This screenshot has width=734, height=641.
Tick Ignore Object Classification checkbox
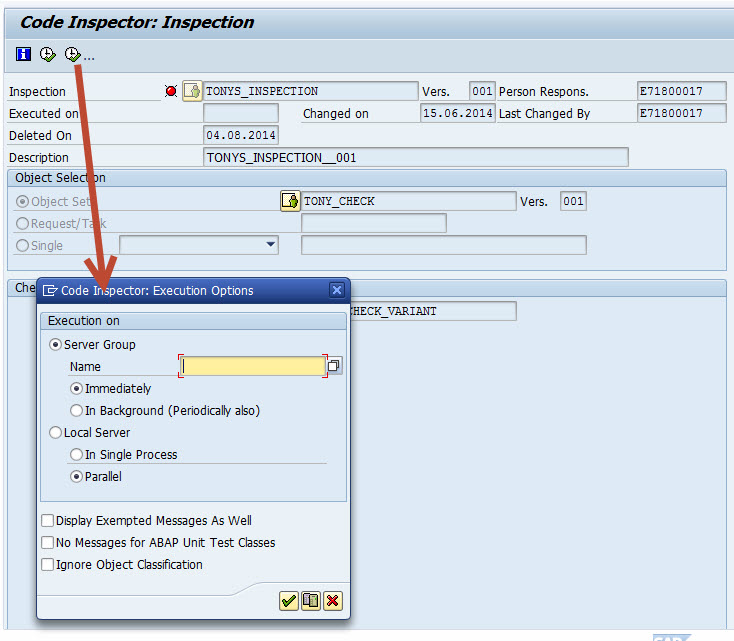[x=47, y=565]
